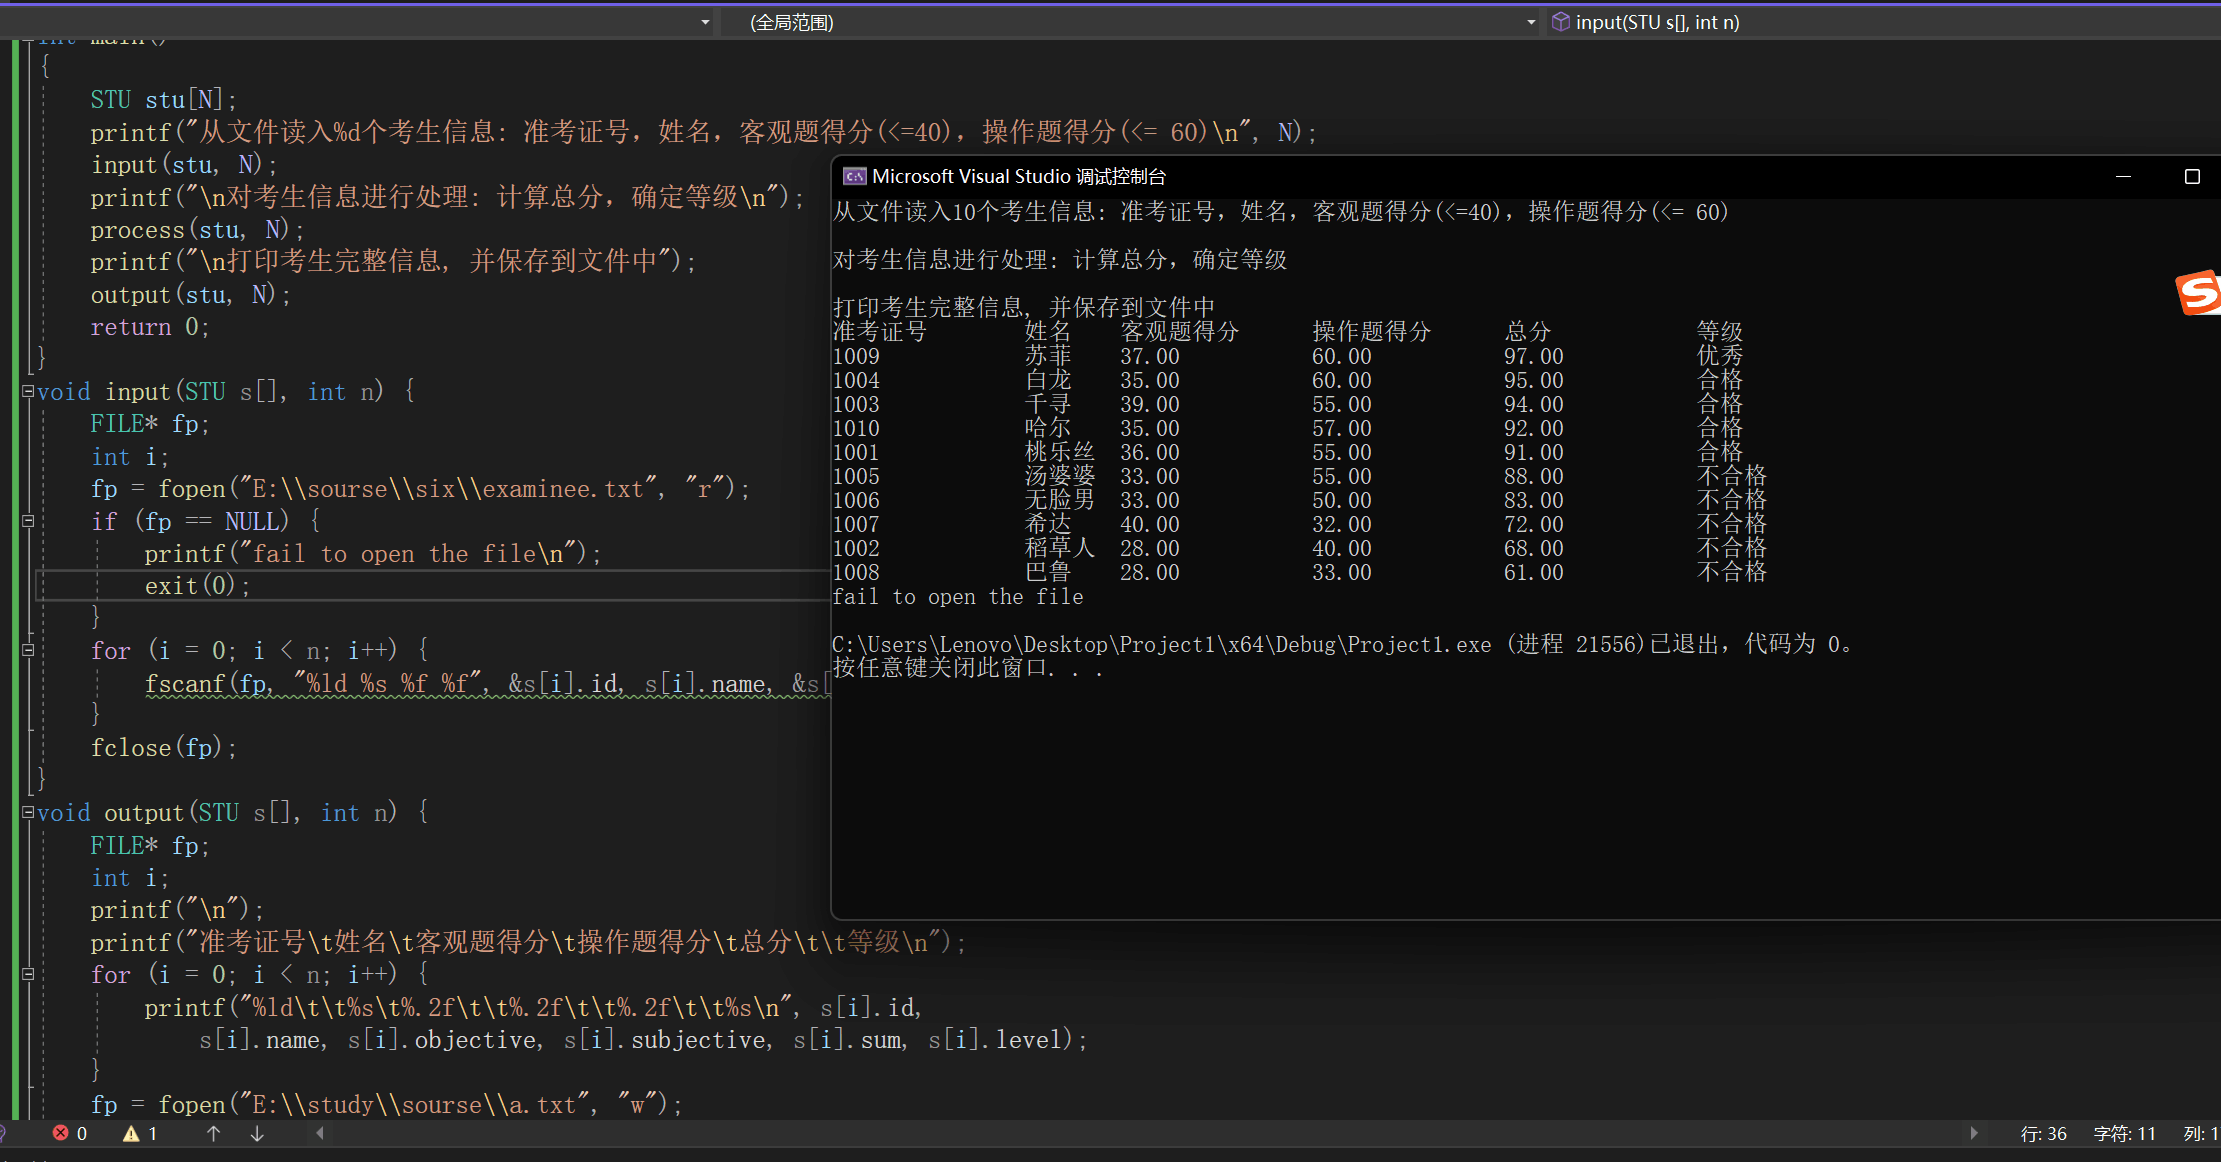Click the line number indicator 行: 36
The height and width of the screenshot is (1162, 2221).
click(x=2043, y=1133)
